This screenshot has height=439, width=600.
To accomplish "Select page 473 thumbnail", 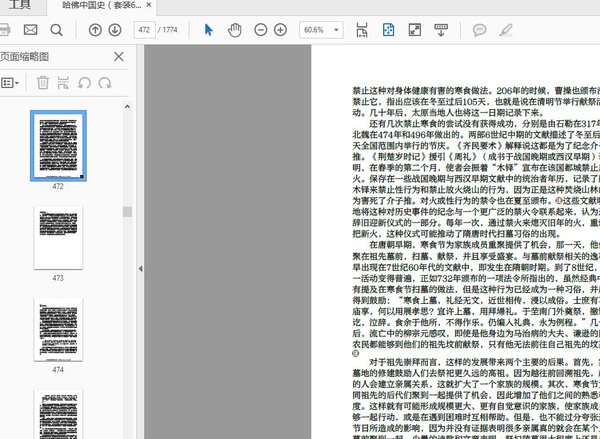I will click(x=58, y=237).
